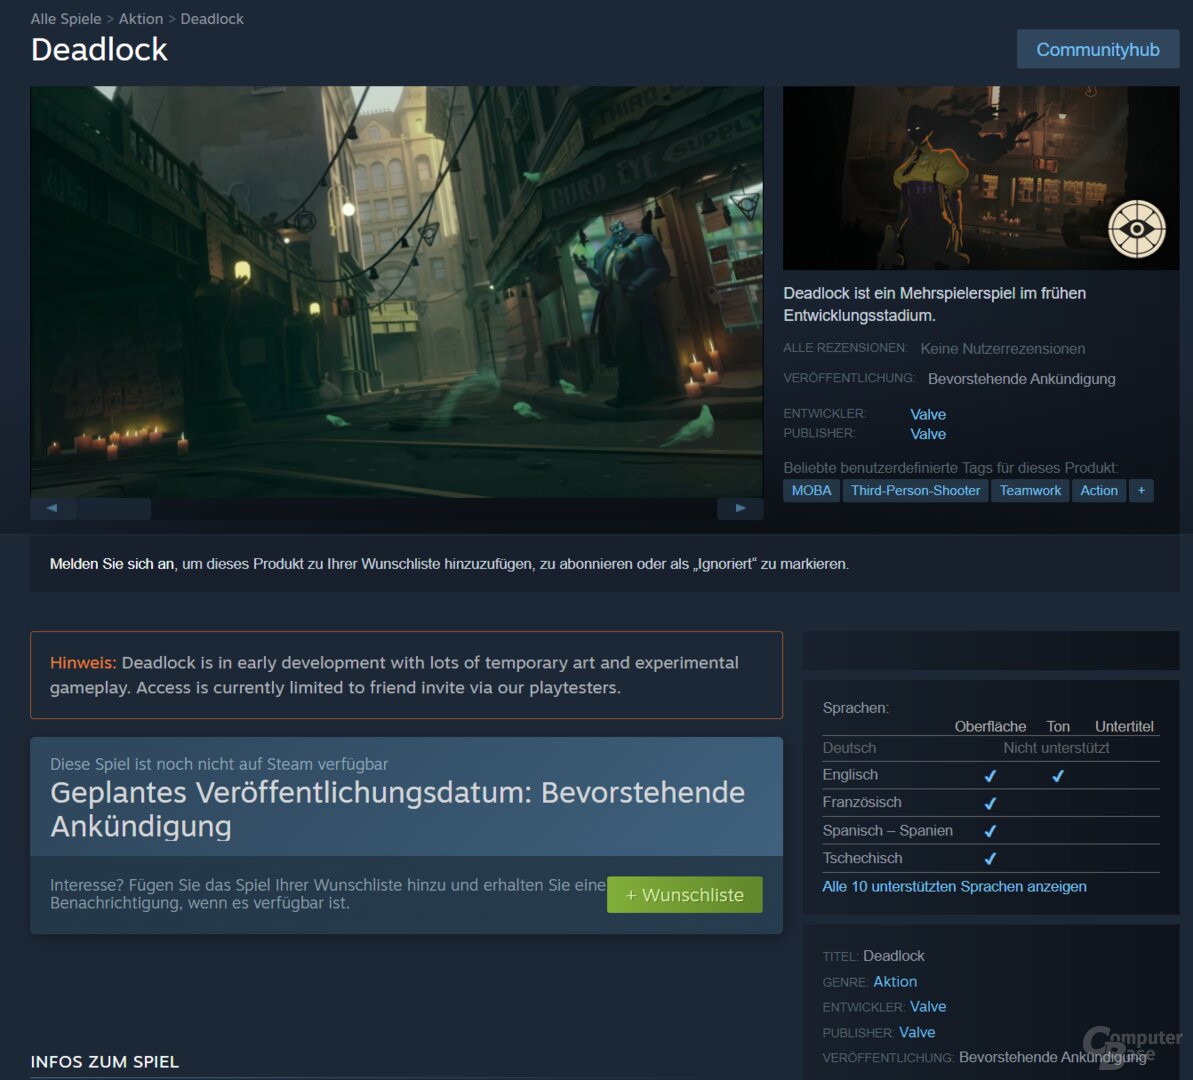Click the 'Englisch' language row label
1193x1080 pixels.
click(850, 775)
